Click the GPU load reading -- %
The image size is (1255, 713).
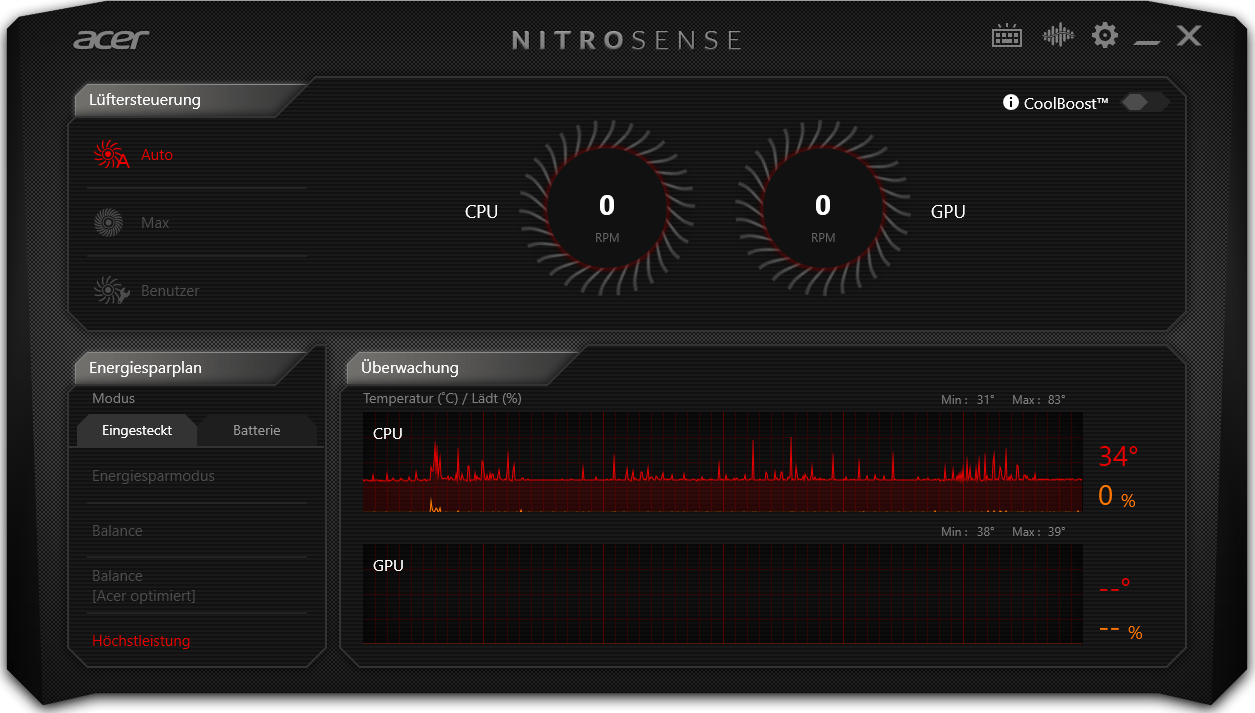coord(1120,630)
